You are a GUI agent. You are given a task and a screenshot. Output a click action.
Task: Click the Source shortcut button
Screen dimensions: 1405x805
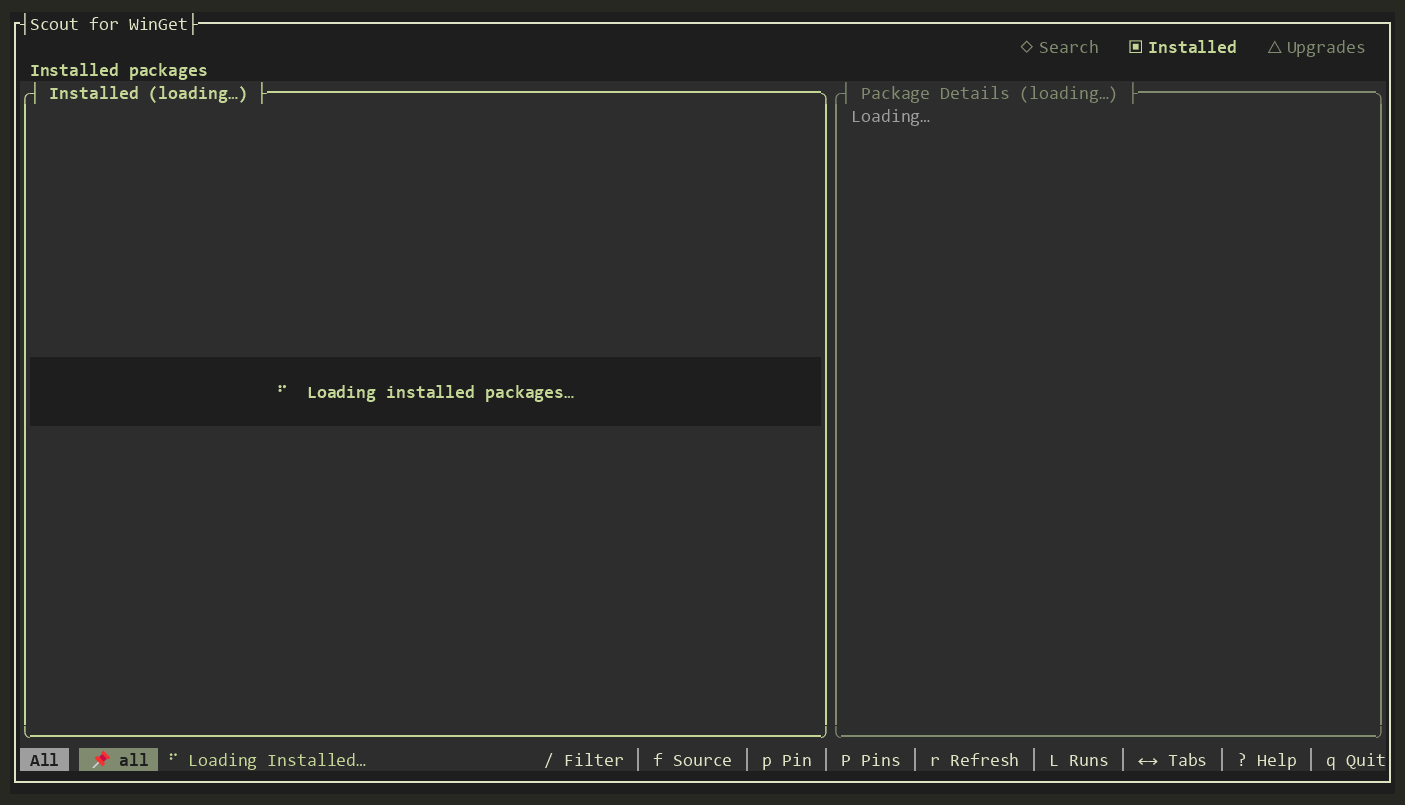692,760
